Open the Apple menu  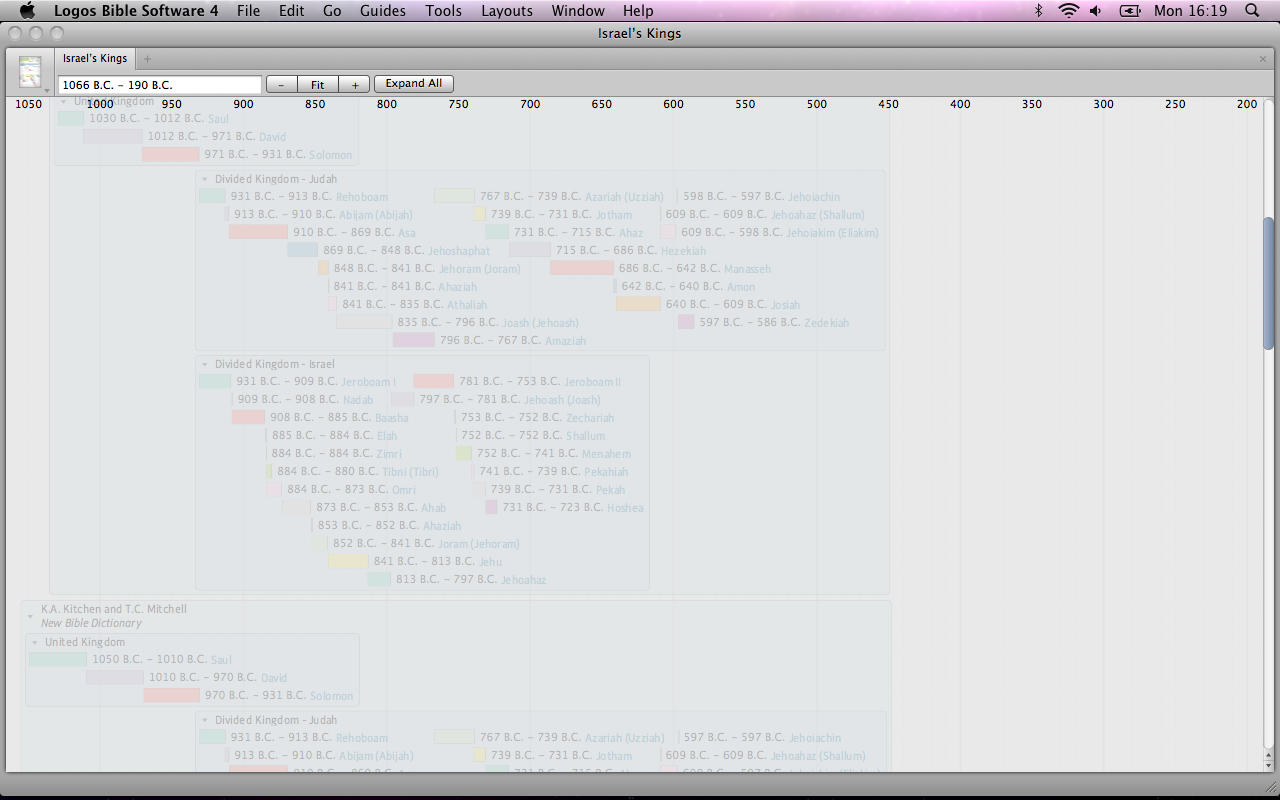click(27, 11)
